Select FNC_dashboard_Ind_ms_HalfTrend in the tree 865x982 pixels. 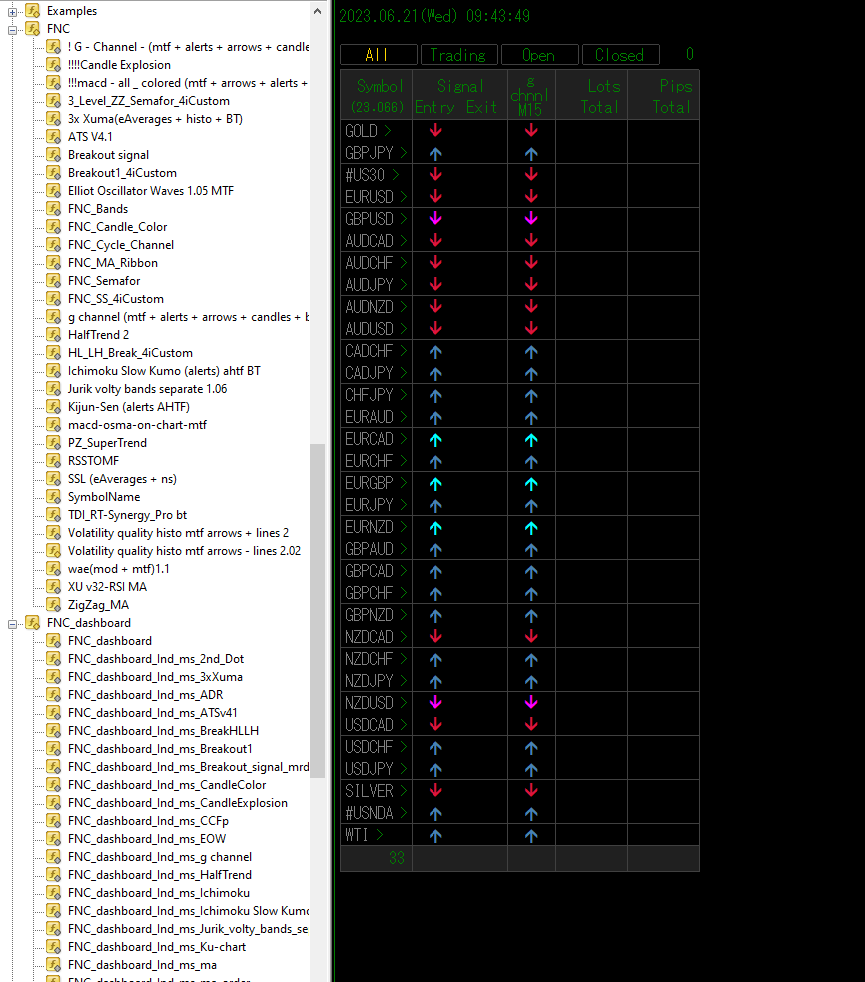(x=160, y=875)
